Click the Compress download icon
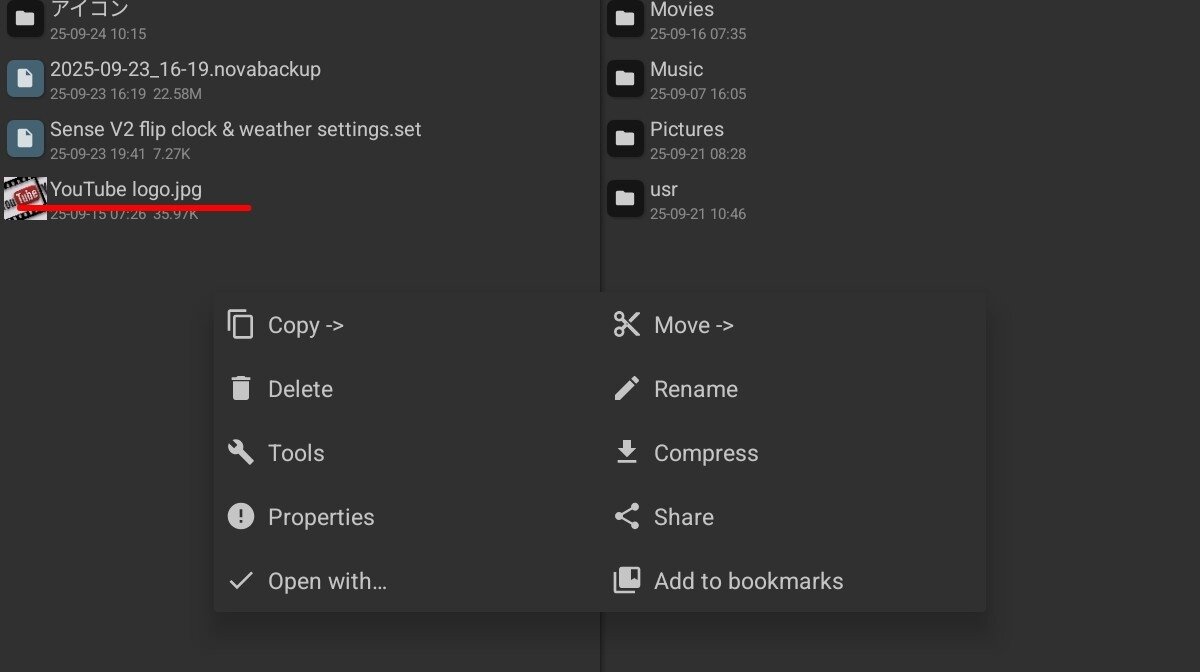1200x672 pixels. 627,453
